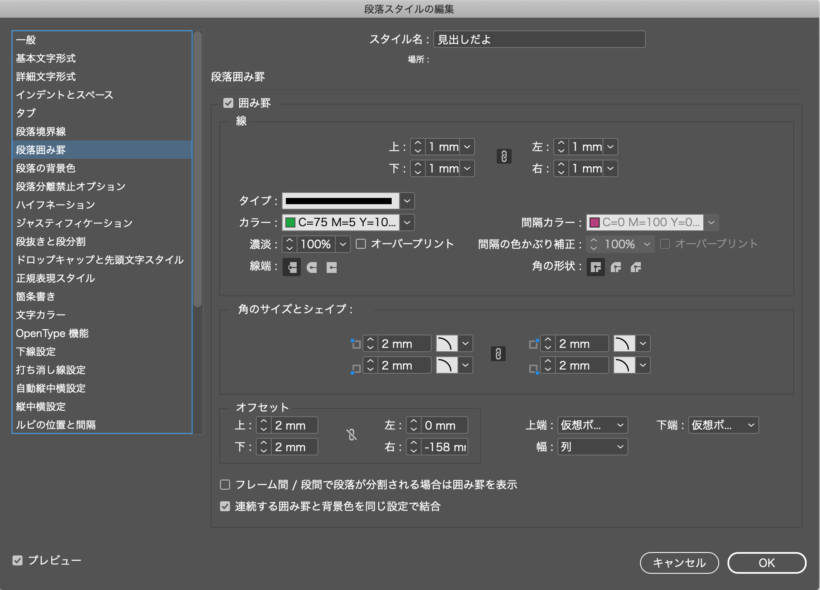Image resolution: width=820 pixels, height=590 pixels.
Task: Click the corner size chain link icon
Action: pos(499,354)
